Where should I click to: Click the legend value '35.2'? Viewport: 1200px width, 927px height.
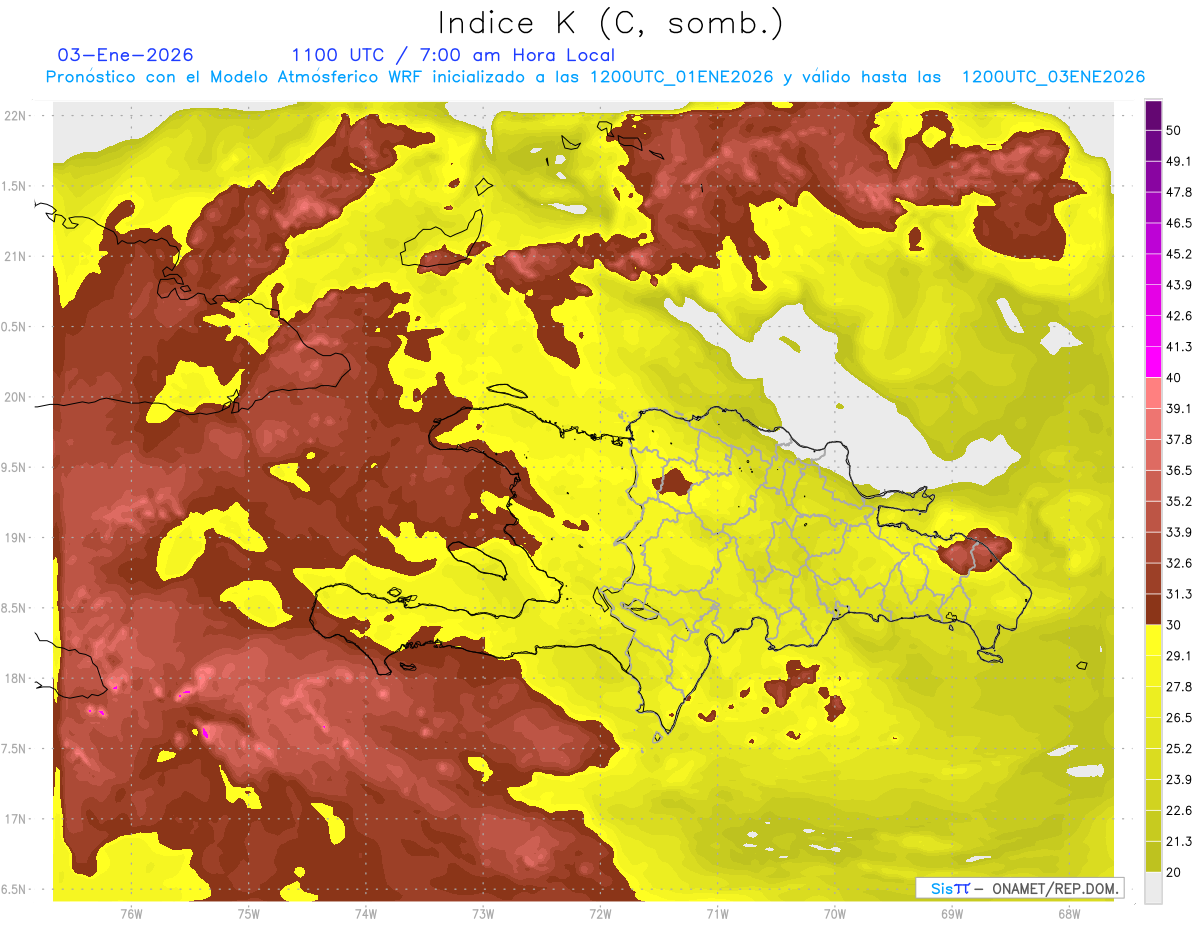[1178, 501]
